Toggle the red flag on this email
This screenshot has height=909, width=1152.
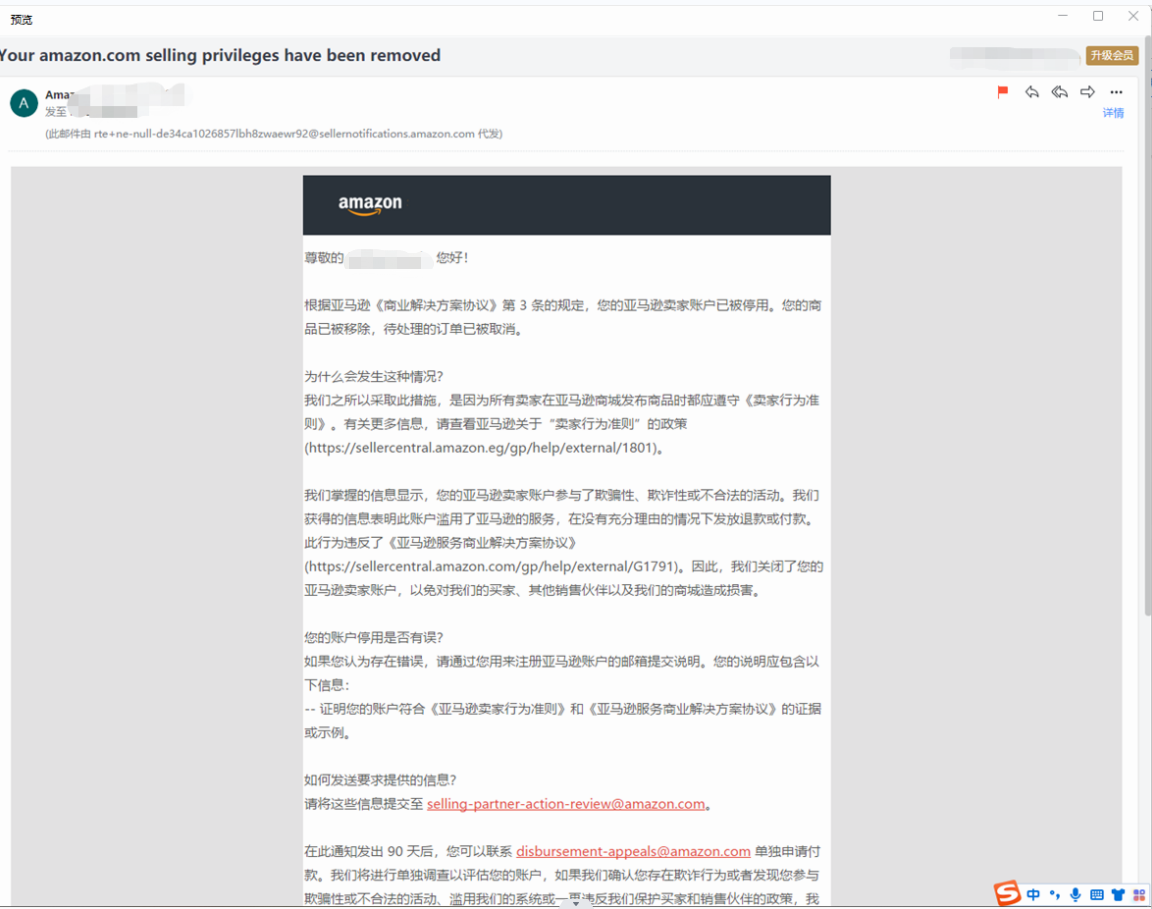(1002, 92)
